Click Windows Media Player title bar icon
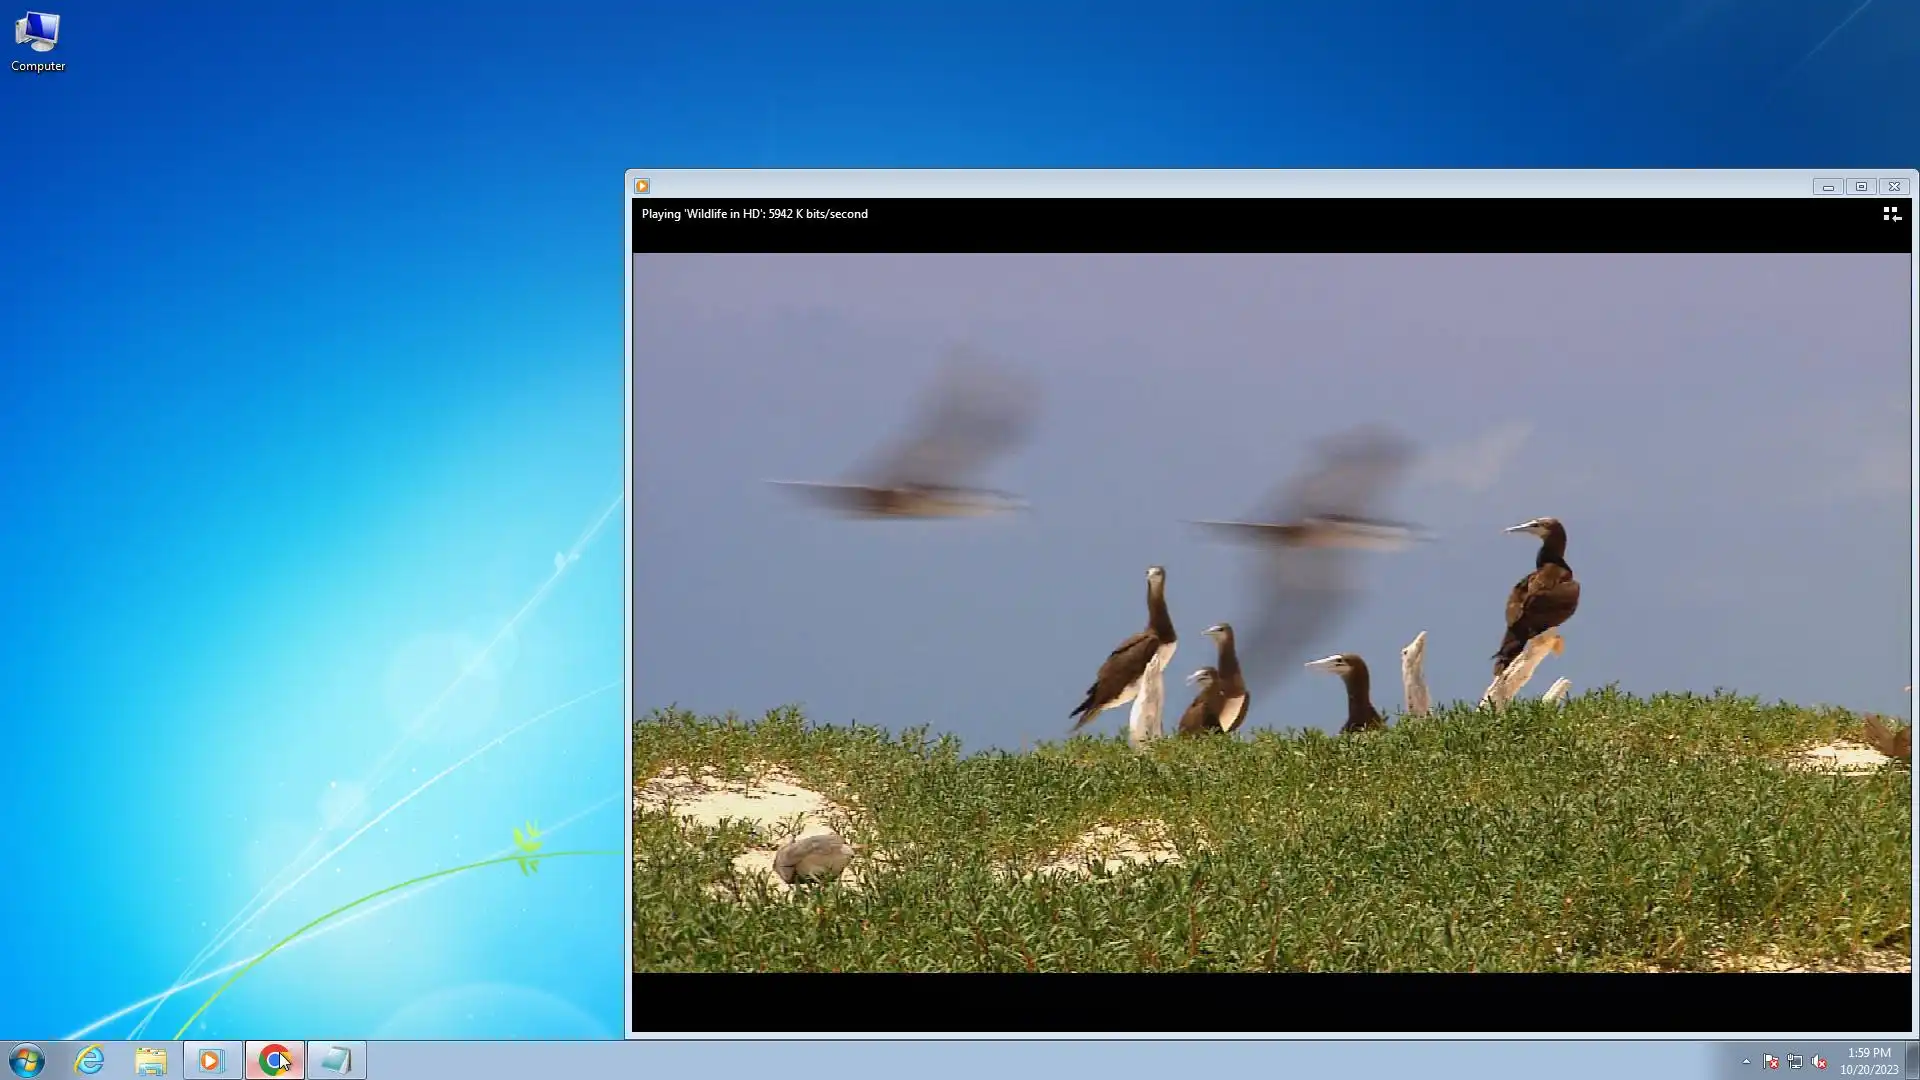 (642, 186)
